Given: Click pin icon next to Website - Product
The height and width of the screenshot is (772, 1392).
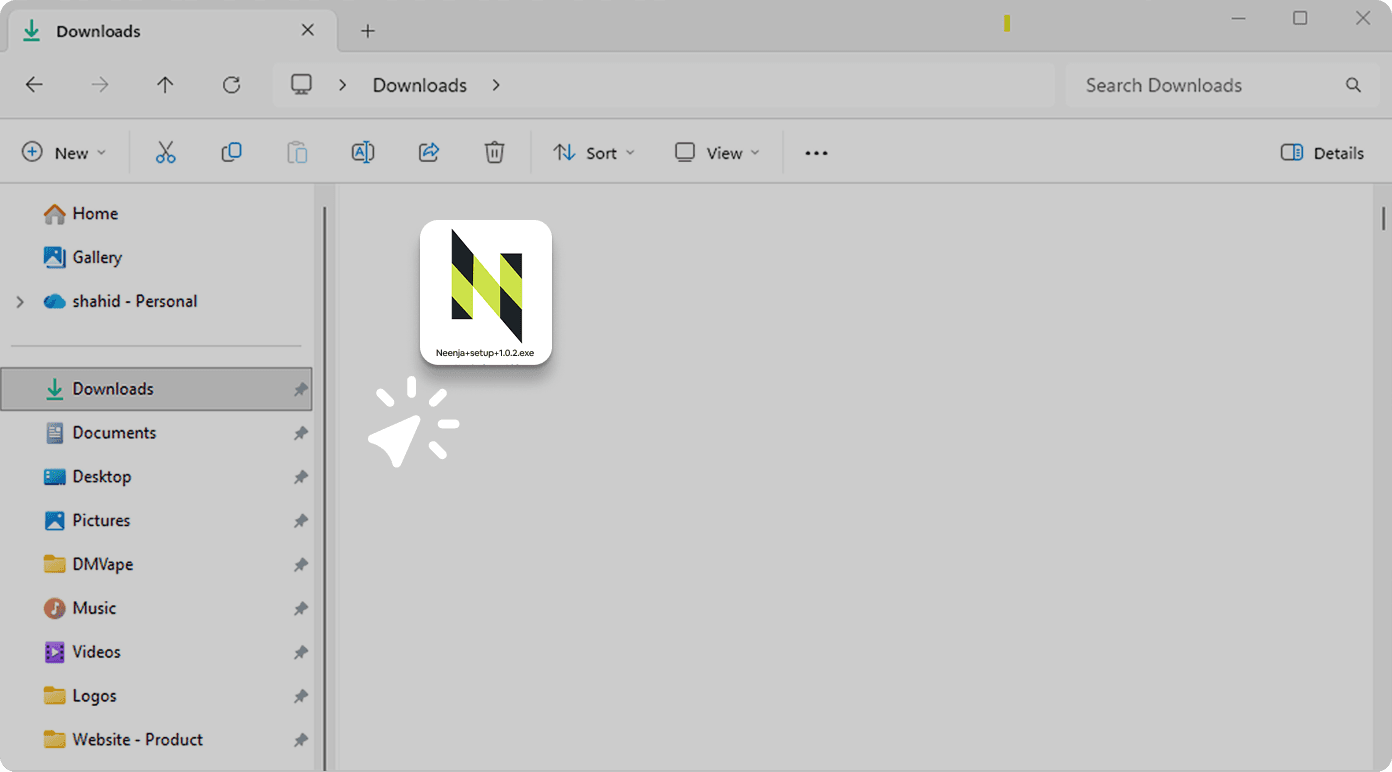Looking at the screenshot, I should pyautogui.click(x=300, y=740).
